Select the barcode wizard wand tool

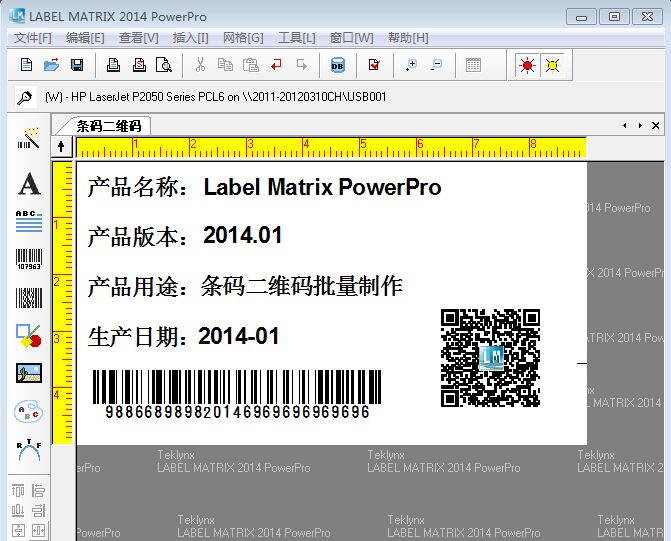click(29, 138)
